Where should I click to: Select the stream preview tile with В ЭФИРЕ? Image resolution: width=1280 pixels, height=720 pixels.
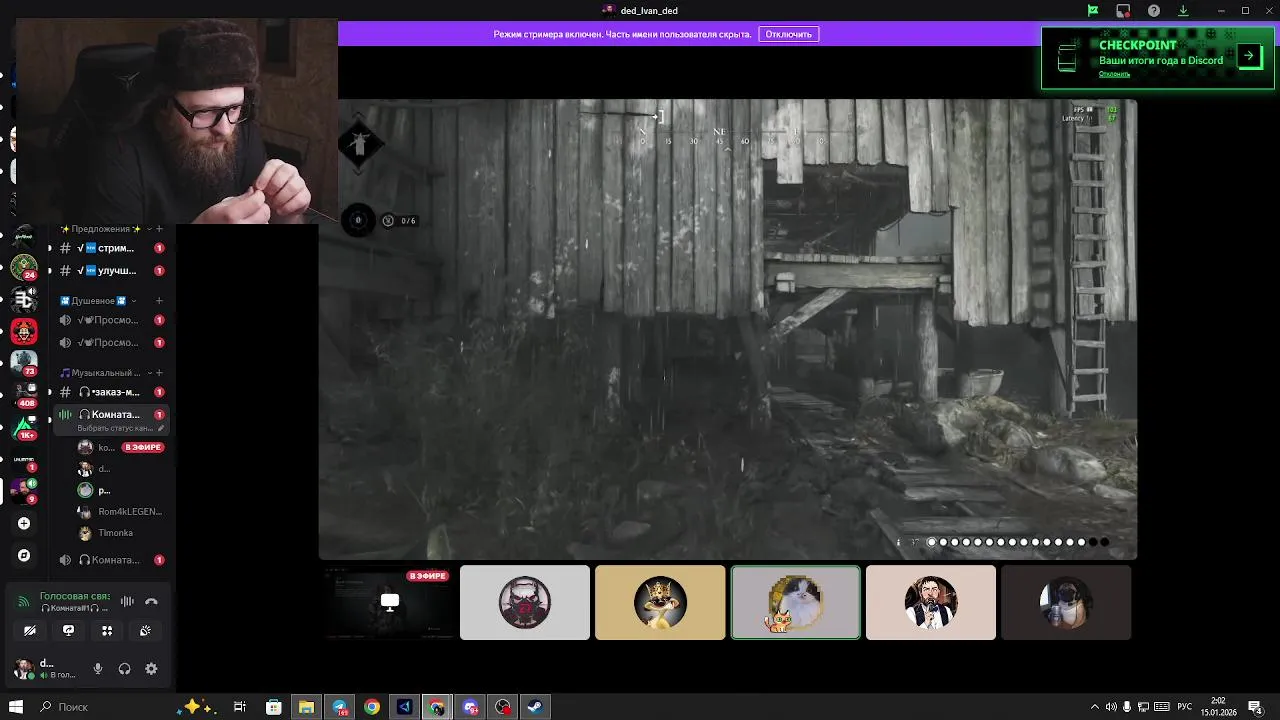coord(389,602)
